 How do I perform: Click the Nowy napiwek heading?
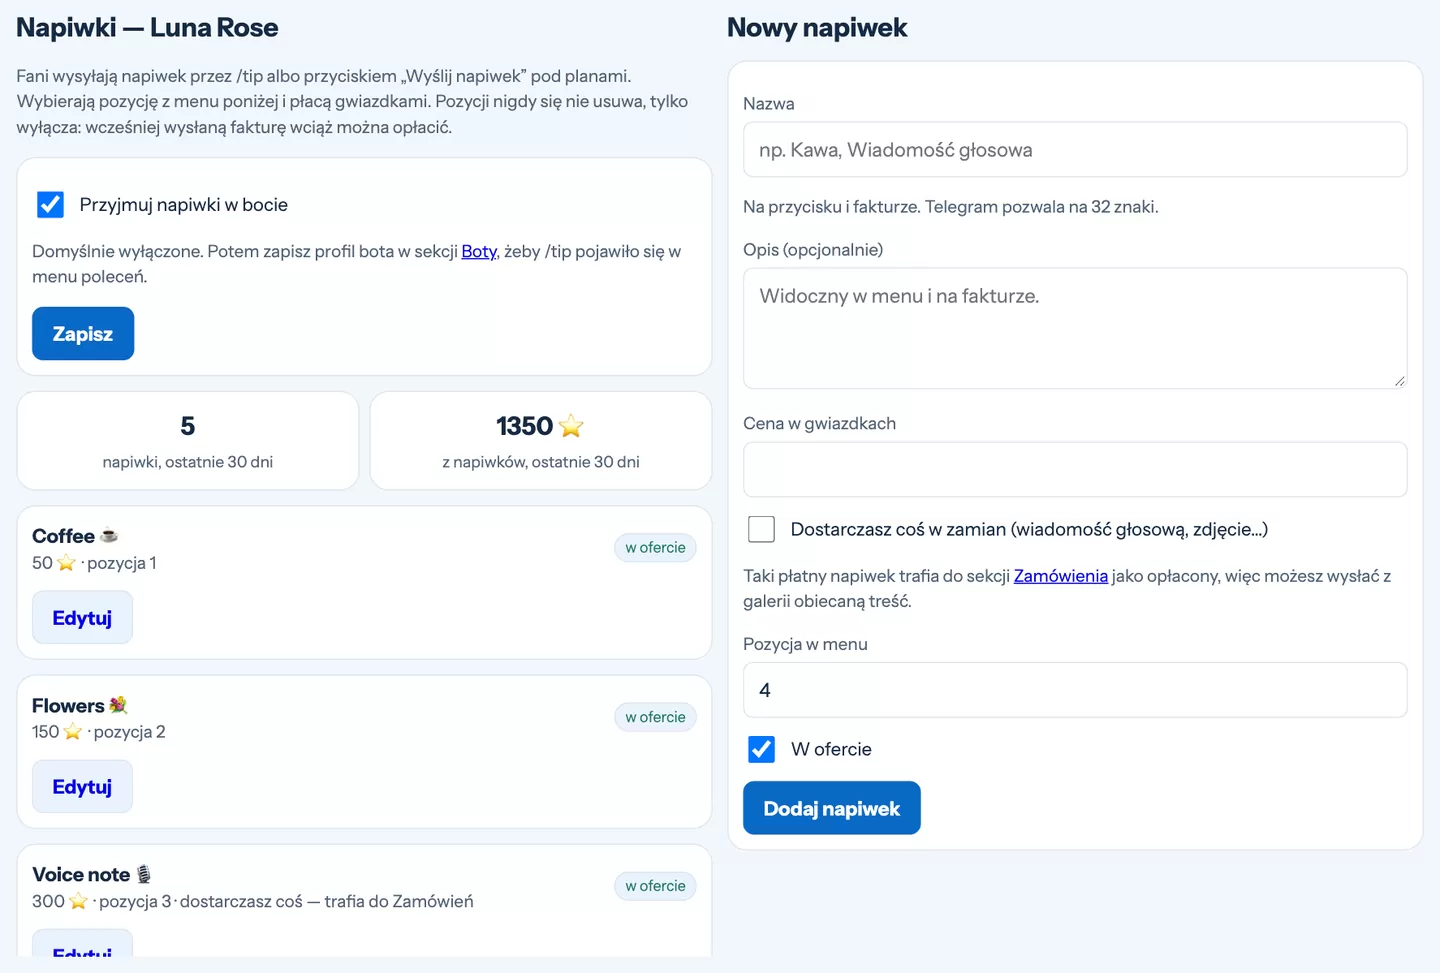coord(817,28)
